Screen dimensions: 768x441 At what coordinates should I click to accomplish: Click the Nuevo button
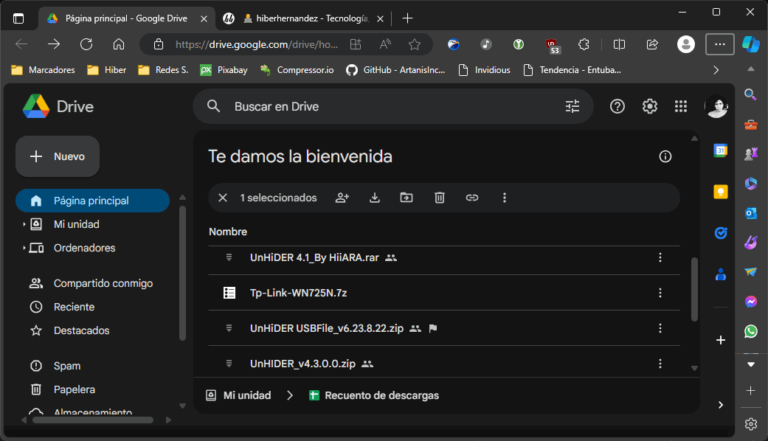(x=57, y=156)
